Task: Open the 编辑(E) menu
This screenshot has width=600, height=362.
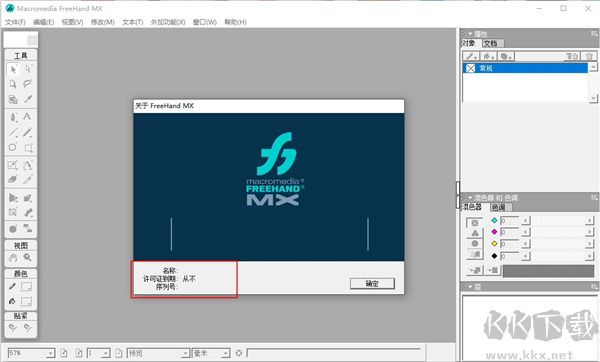Action: point(43,22)
